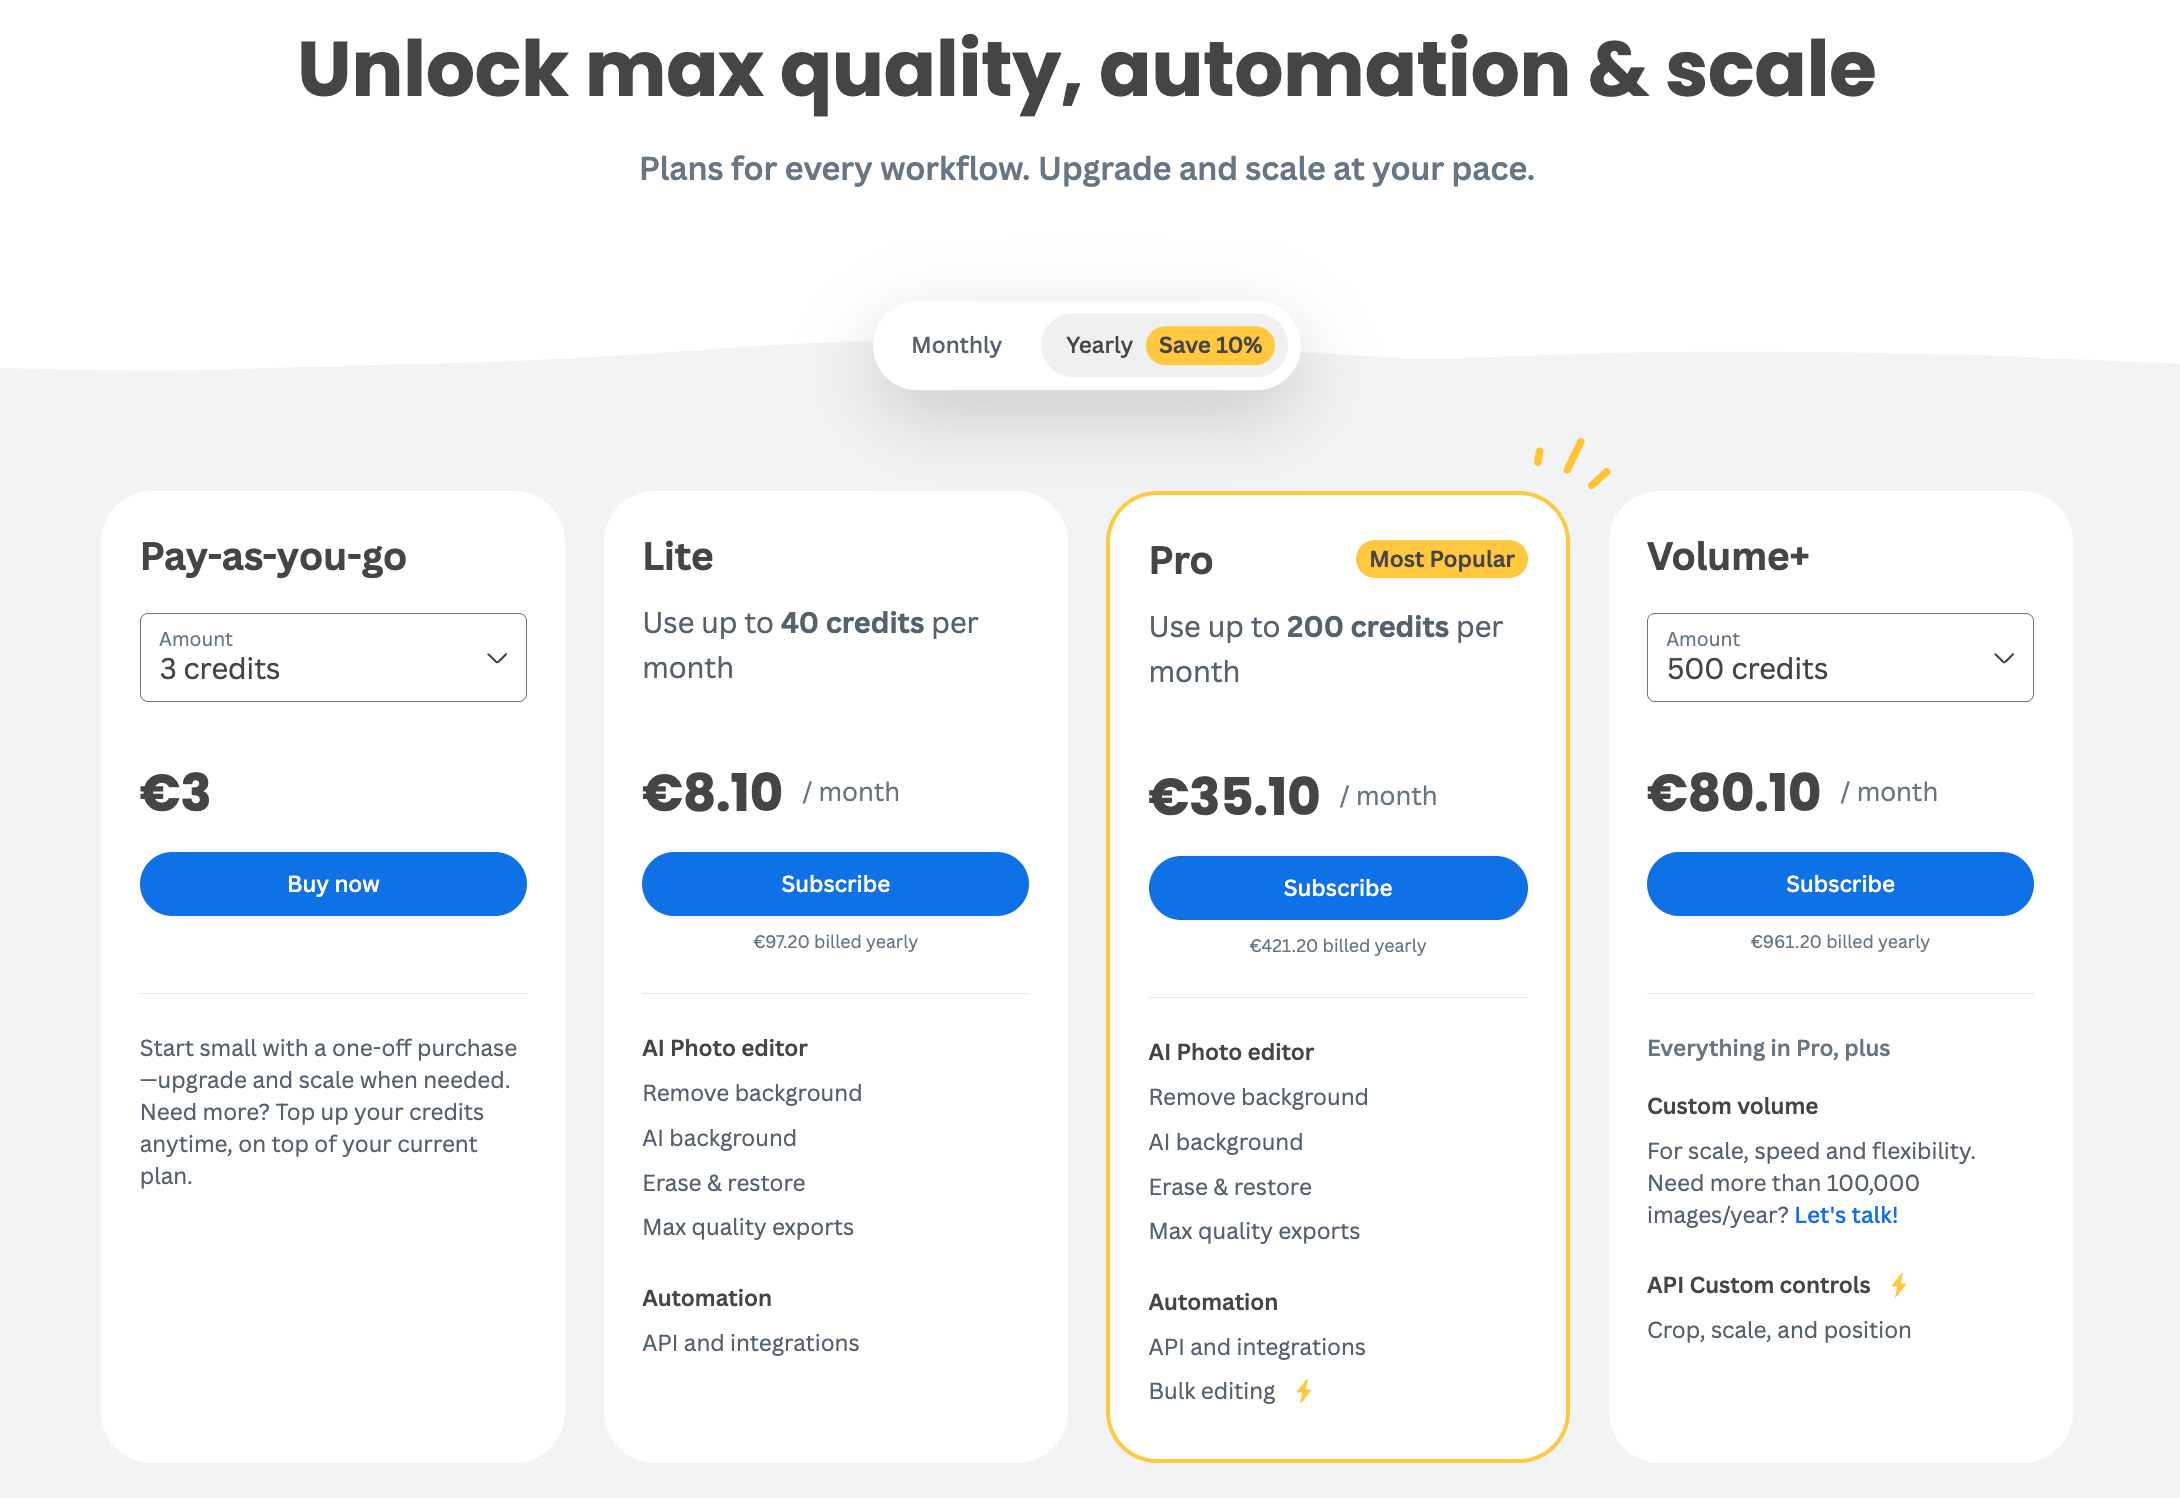Open the Let's talk! link
This screenshot has width=2180, height=1498.
tap(1845, 1215)
